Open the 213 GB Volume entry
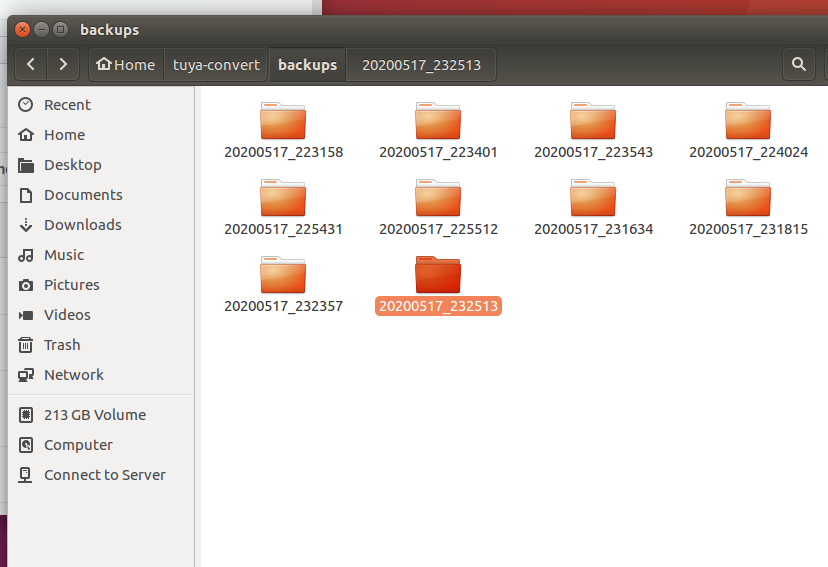Viewport: 828px width, 567px height. [x=101, y=415]
